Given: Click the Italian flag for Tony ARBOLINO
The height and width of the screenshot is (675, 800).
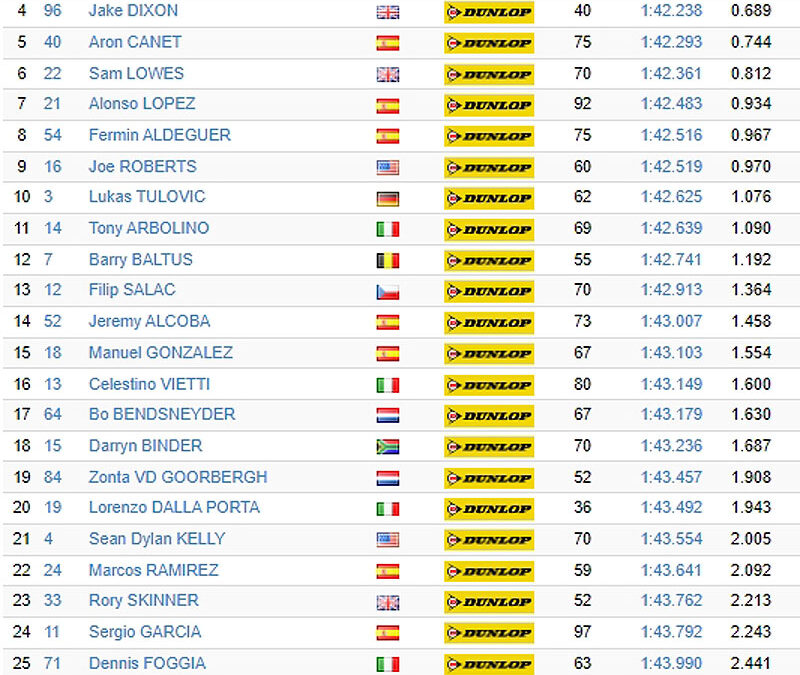Looking at the screenshot, I should 388,230.
